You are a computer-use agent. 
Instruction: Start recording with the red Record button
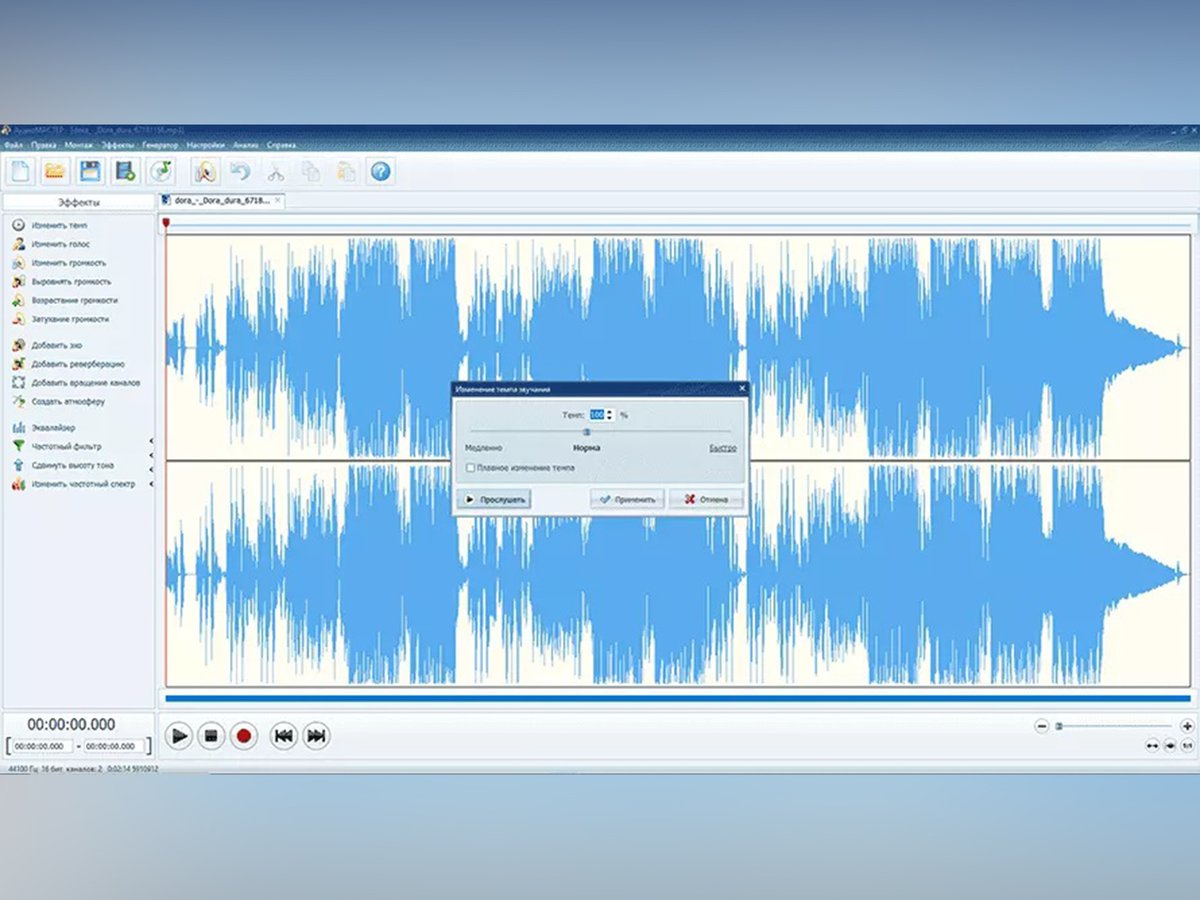[243, 736]
